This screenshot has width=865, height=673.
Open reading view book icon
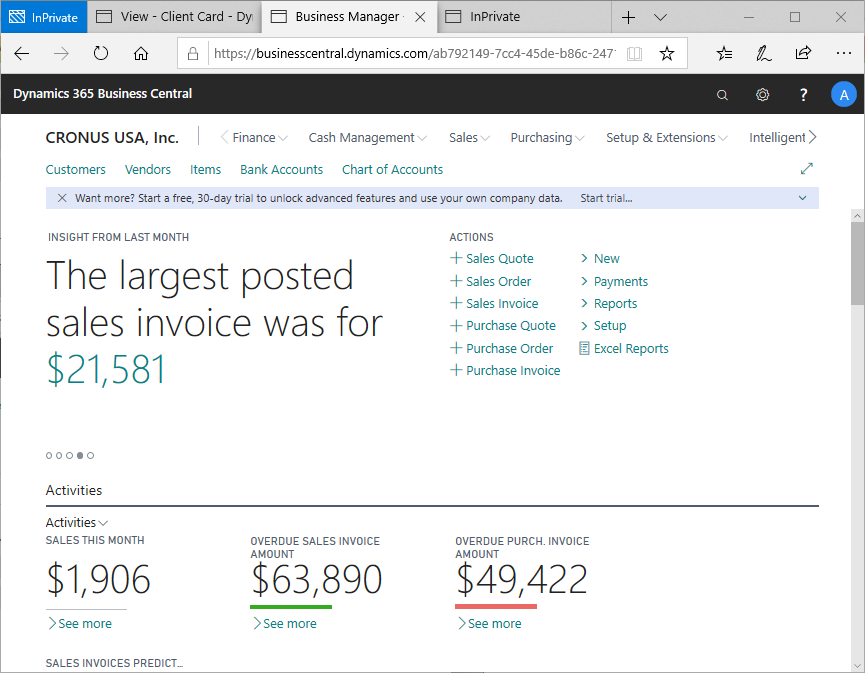coord(634,54)
